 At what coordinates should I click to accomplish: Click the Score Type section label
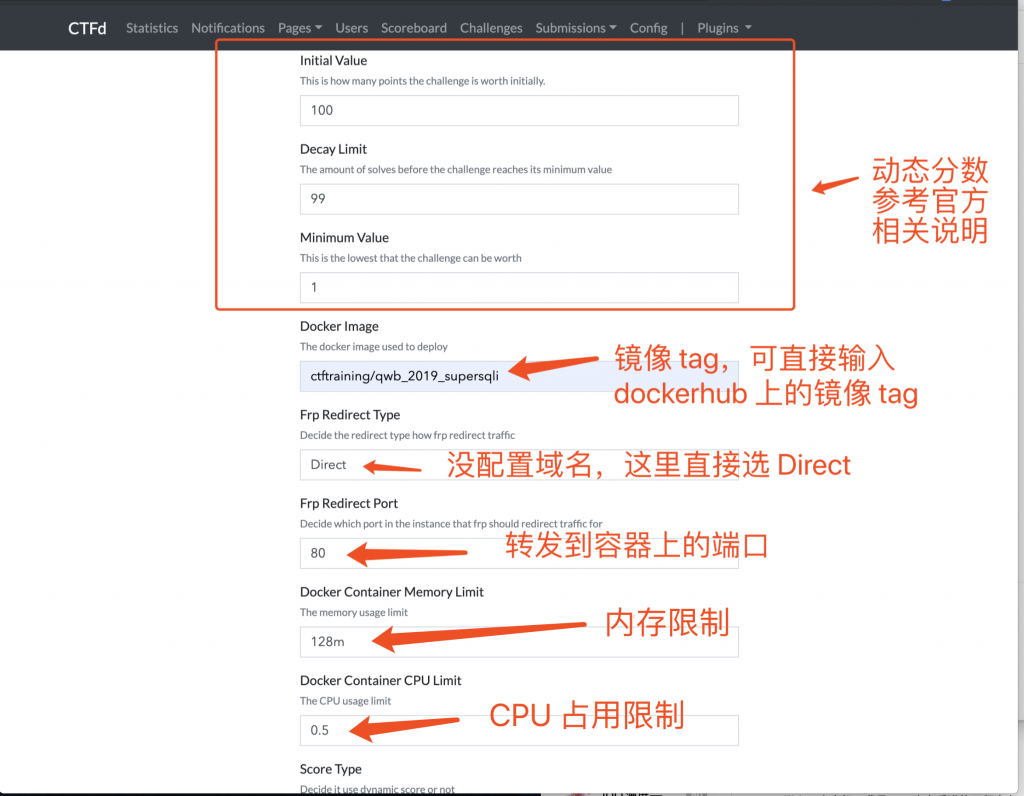pyautogui.click(x=330, y=769)
